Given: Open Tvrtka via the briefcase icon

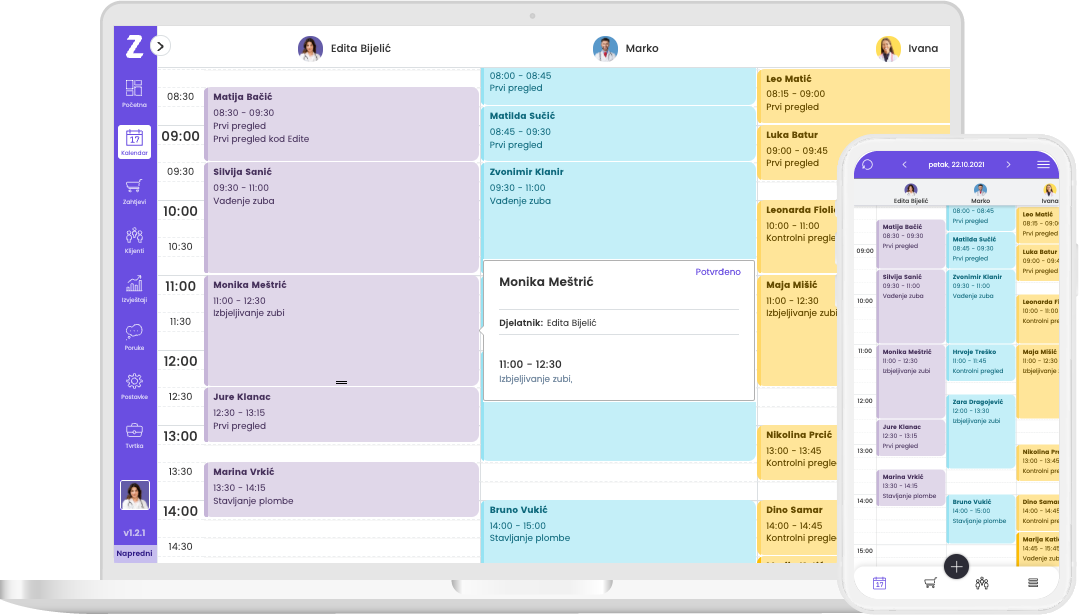Looking at the screenshot, I should 135,435.
